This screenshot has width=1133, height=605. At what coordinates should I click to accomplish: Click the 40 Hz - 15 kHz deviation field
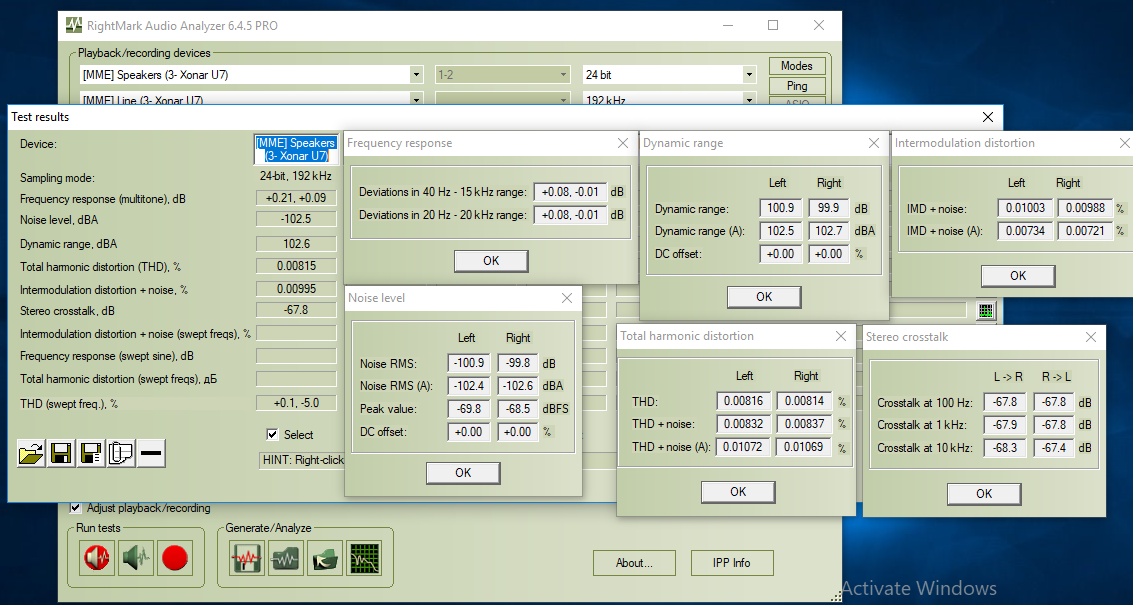point(571,192)
